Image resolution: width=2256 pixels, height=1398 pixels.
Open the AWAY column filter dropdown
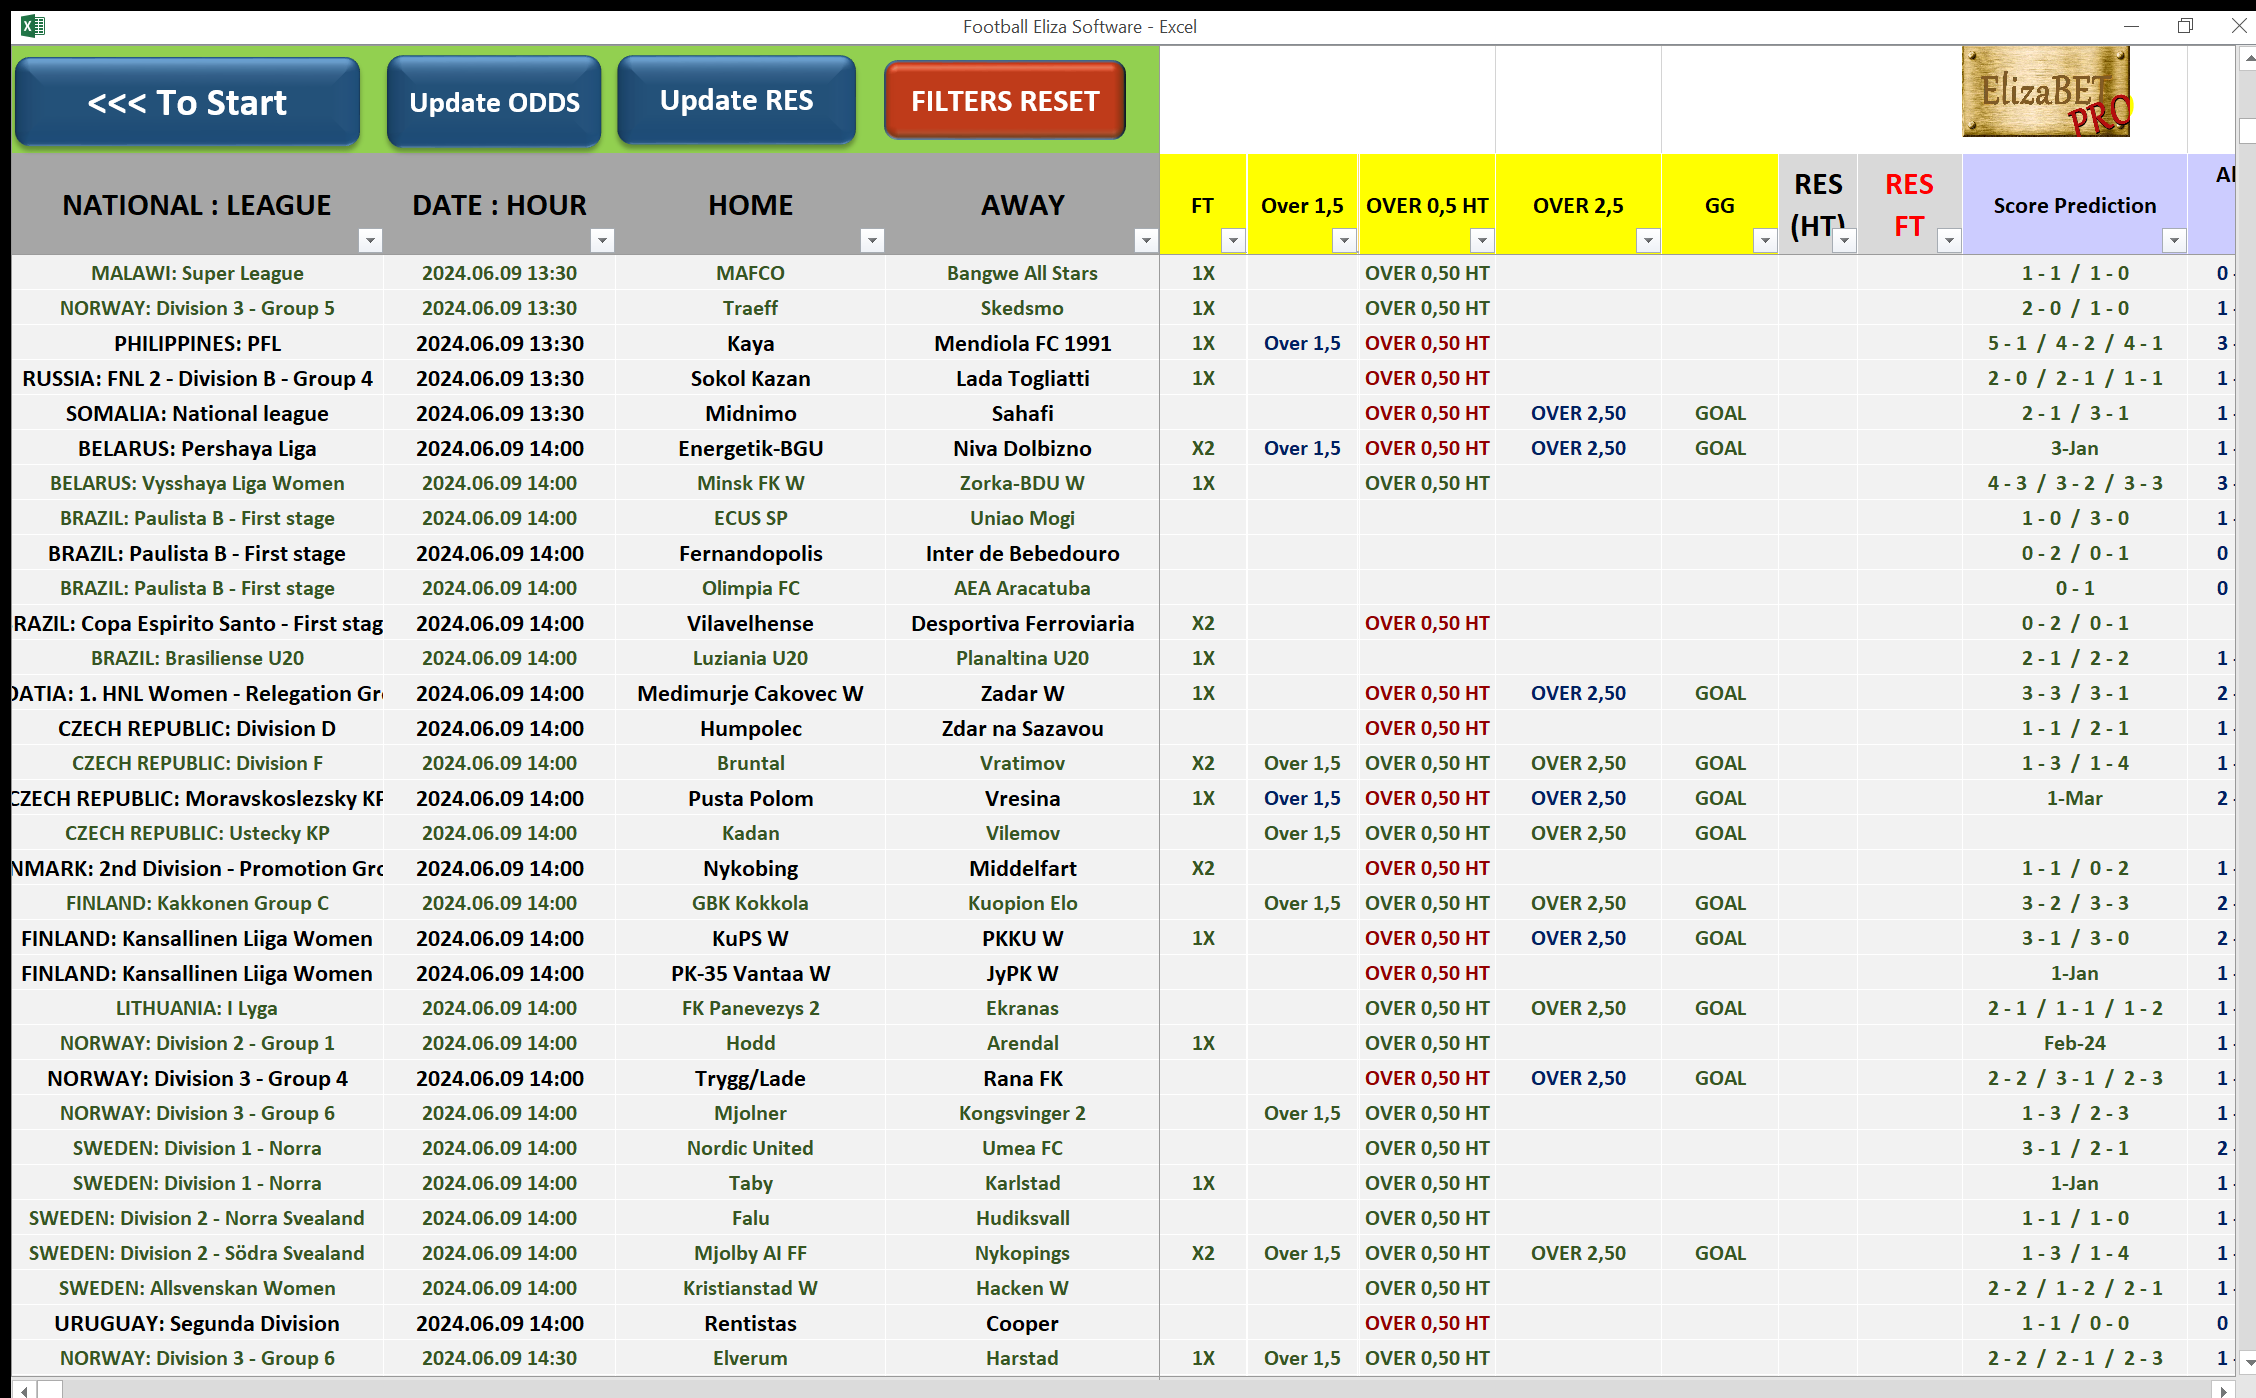[x=1144, y=240]
